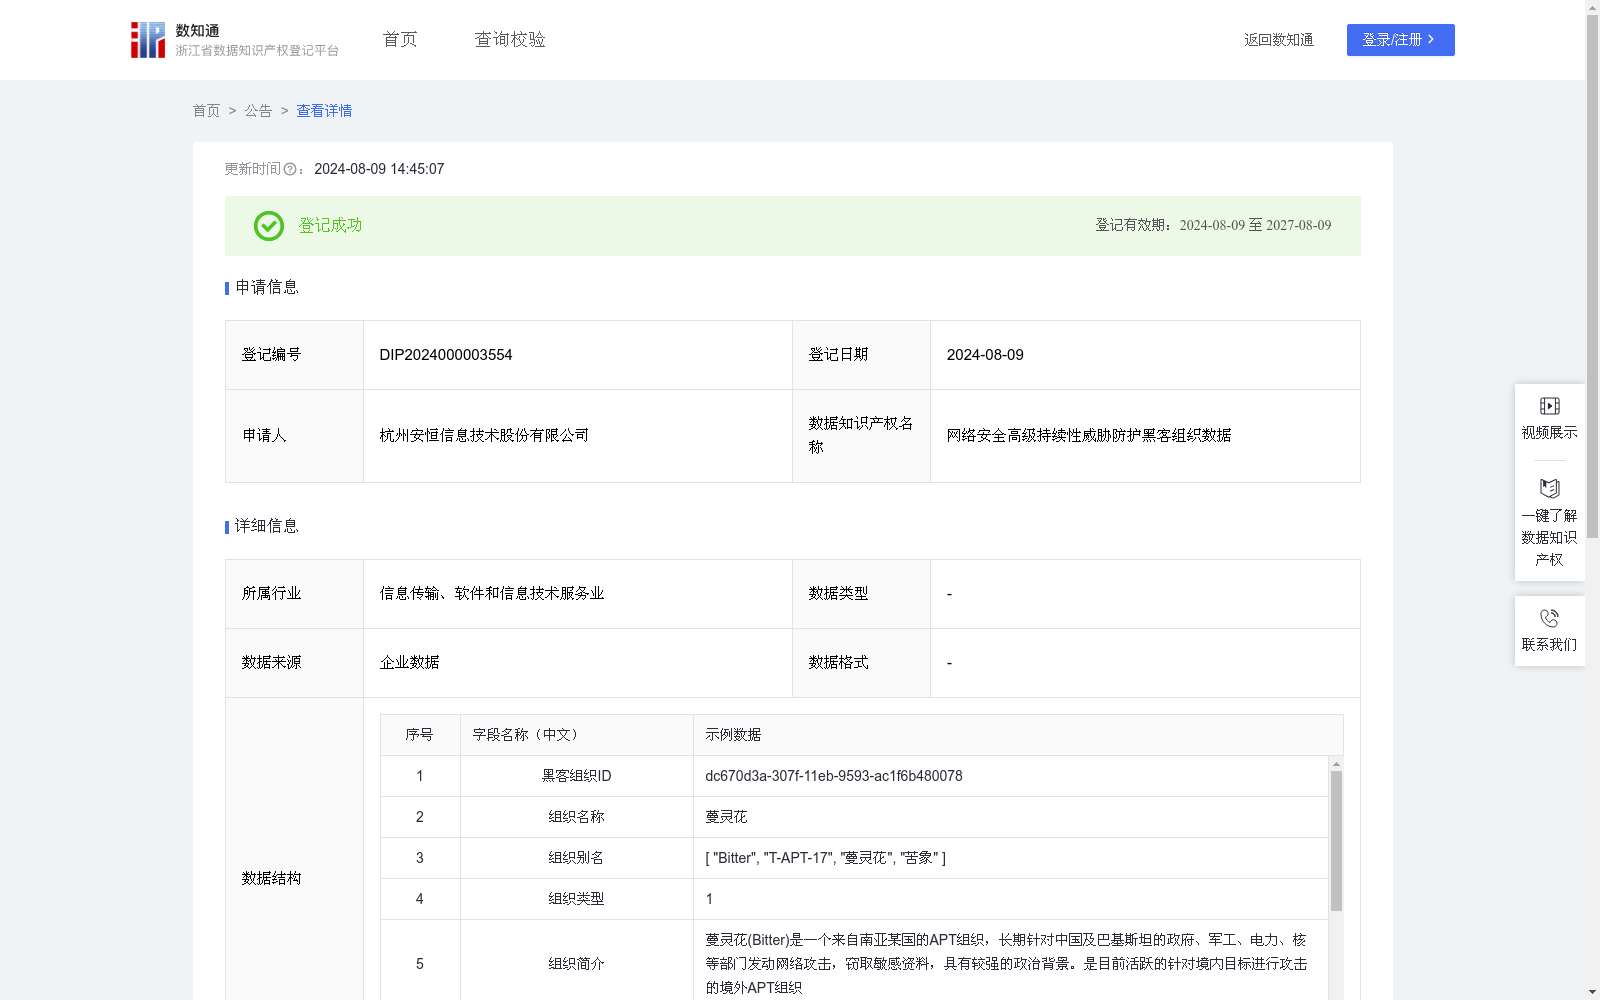Click 查看详情 breadcrumb item
The image size is (1600, 1000).
[x=324, y=111]
